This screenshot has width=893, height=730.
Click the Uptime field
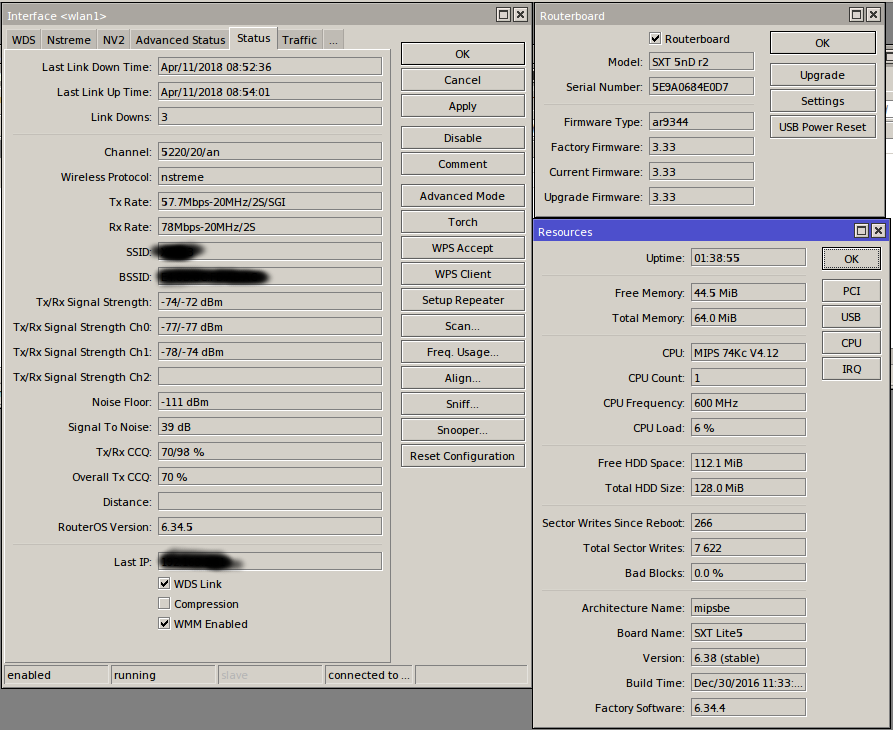[x=748, y=258]
